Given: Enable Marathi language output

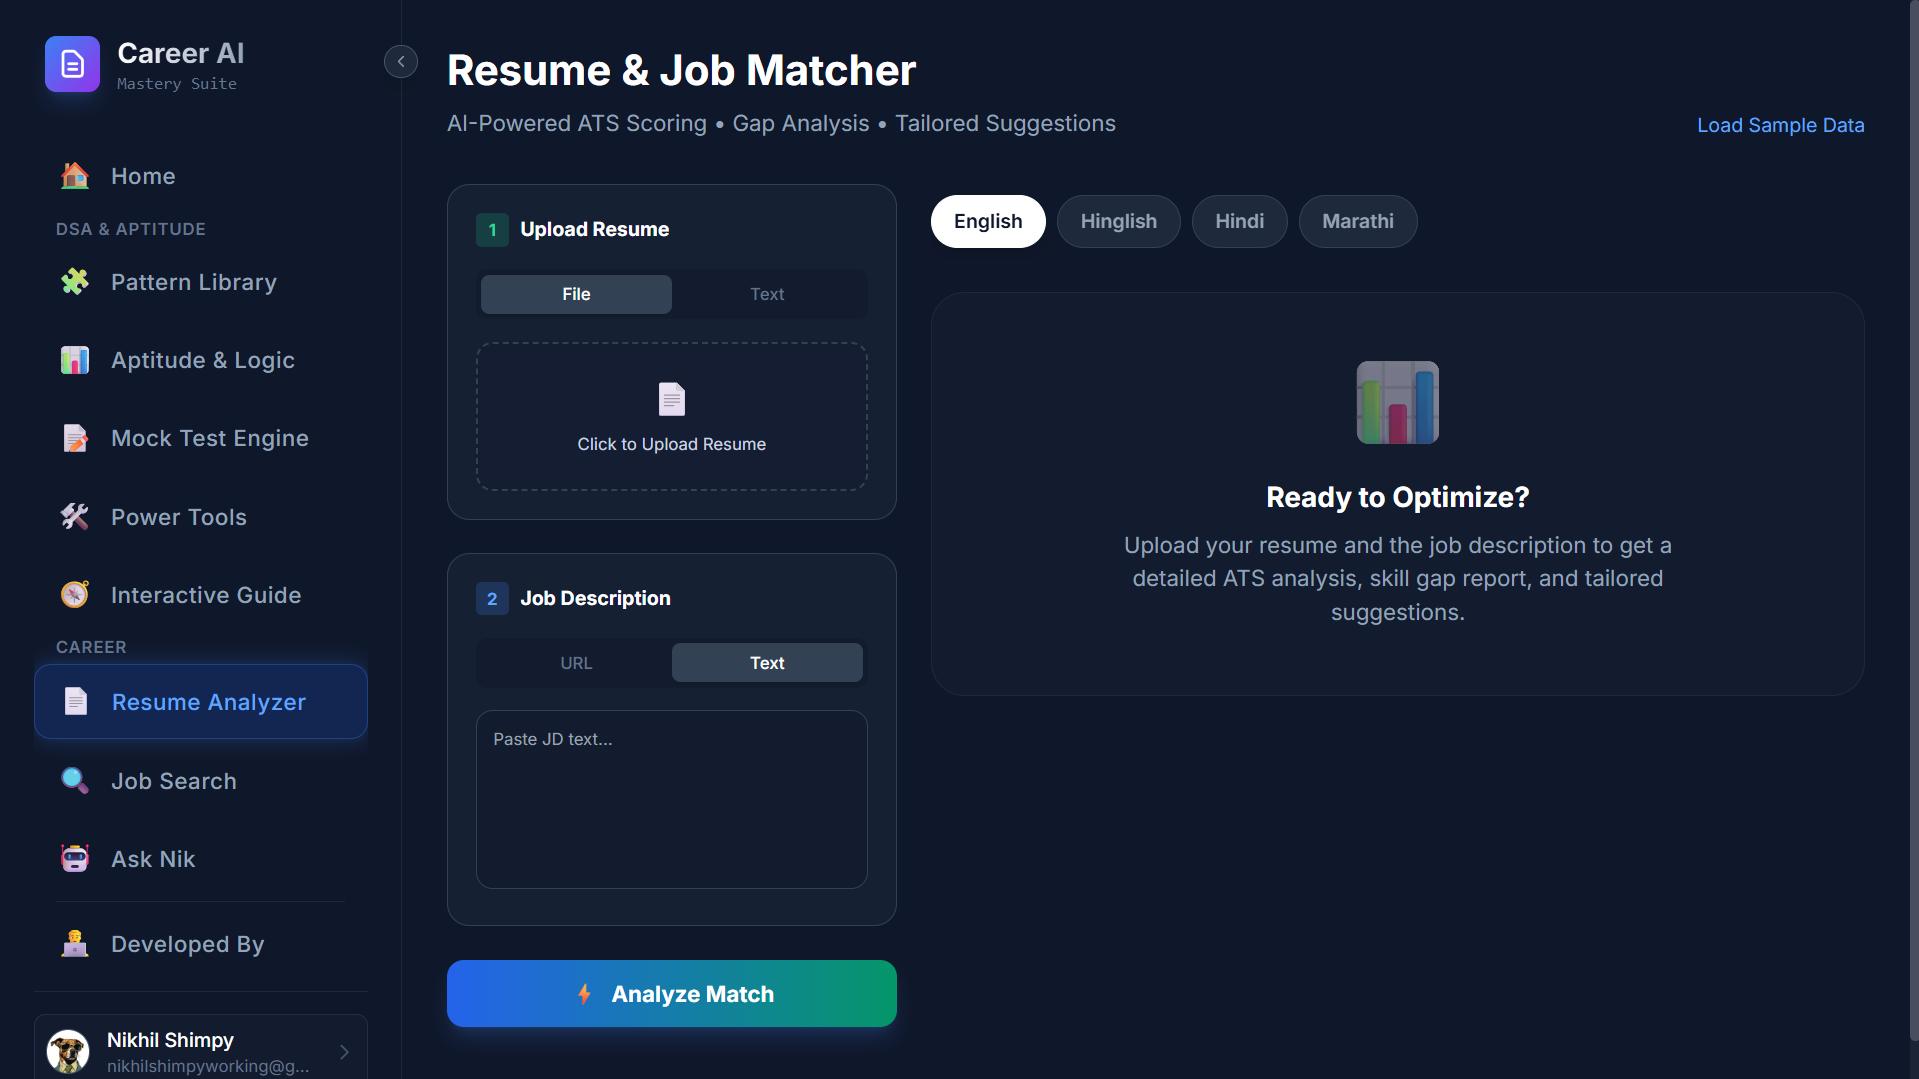Looking at the screenshot, I should (1357, 221).
